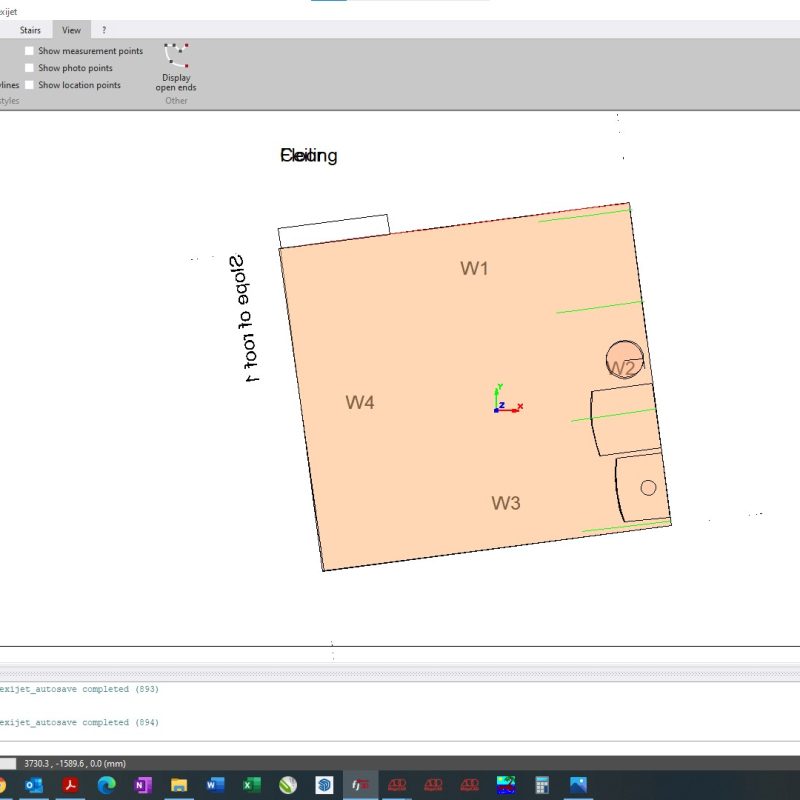This screenshot has width=800, height=800.
Task: Launch Adobe Acrobat from the taskbar
Action: [71, 785]
